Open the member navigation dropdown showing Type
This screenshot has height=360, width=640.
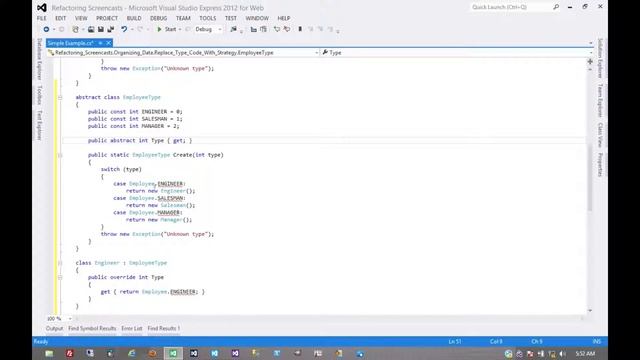(456, 53)
